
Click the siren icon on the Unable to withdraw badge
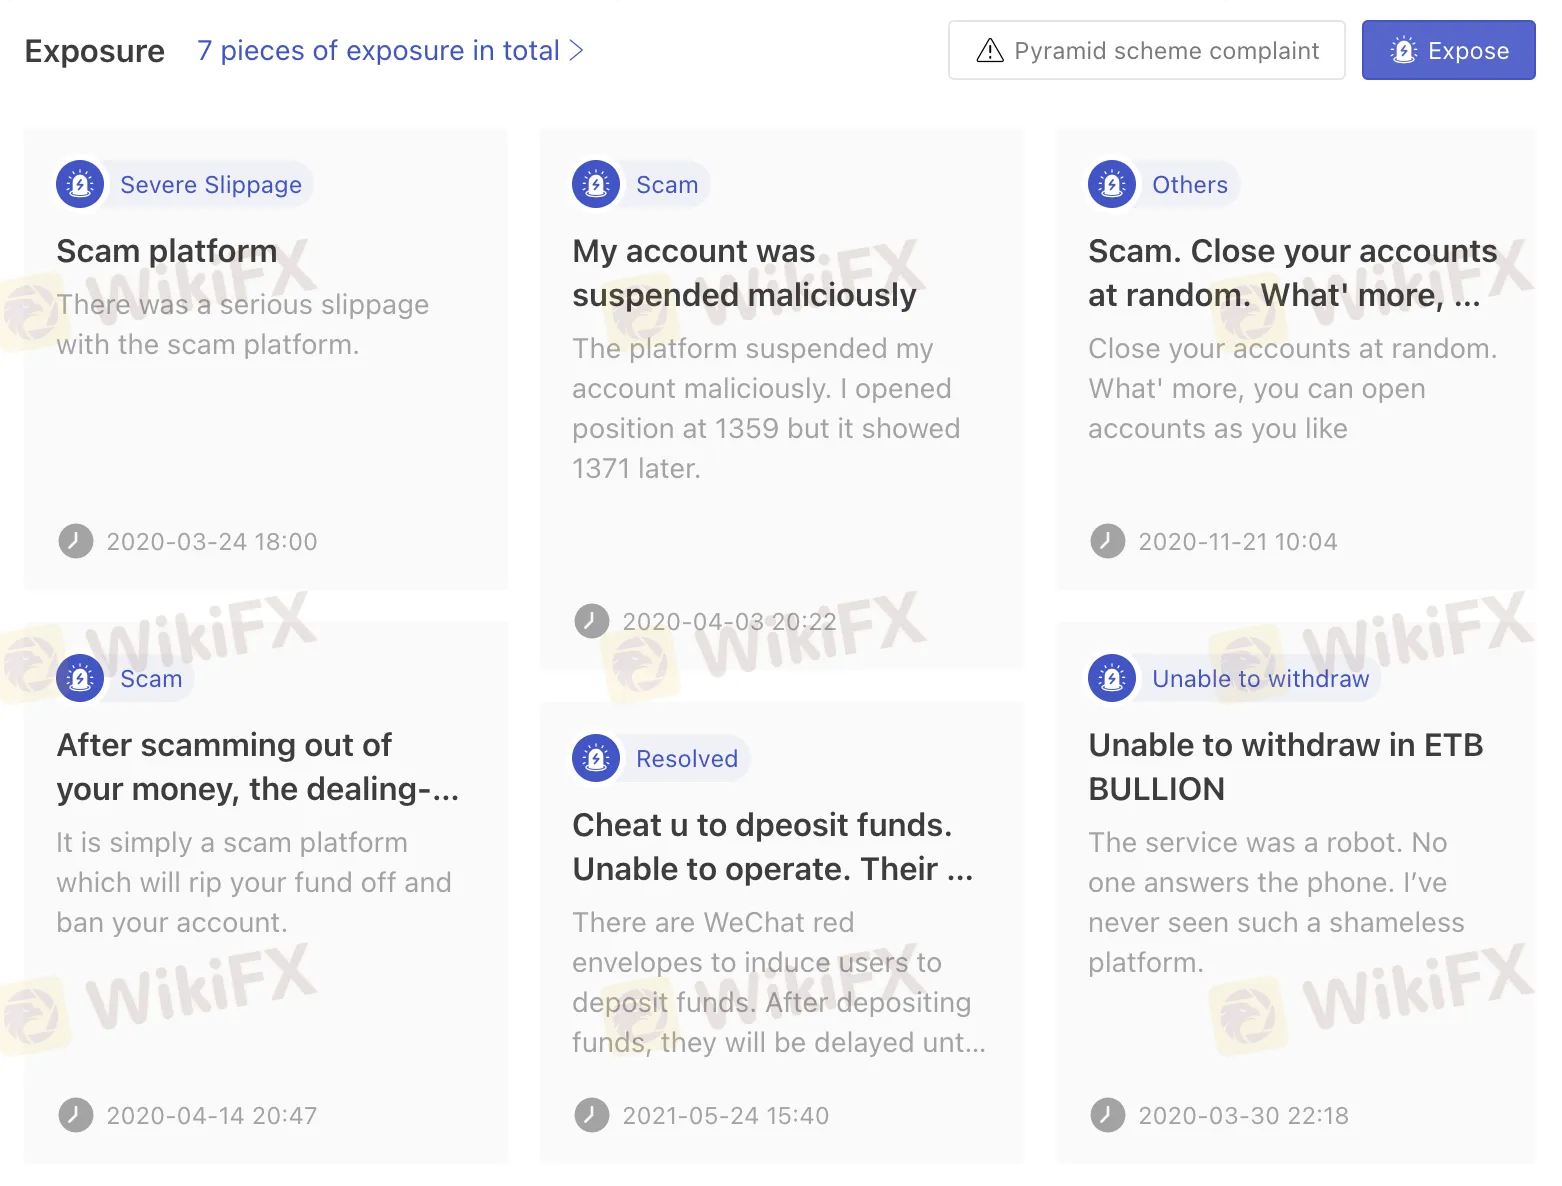tap(1111, 678)
